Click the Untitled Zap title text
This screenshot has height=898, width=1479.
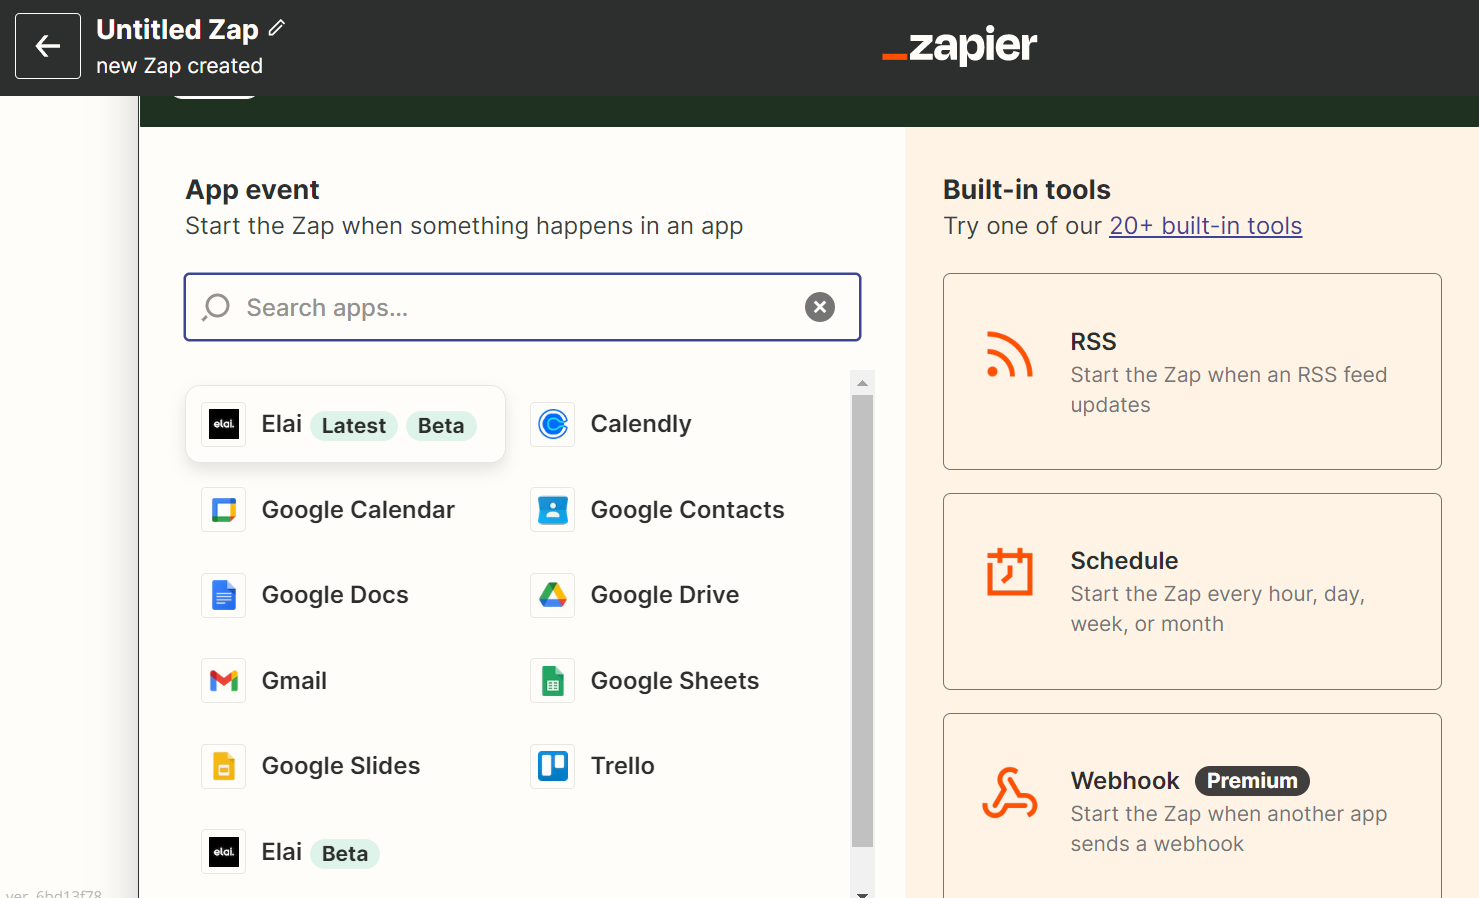(x=177, y=30)
